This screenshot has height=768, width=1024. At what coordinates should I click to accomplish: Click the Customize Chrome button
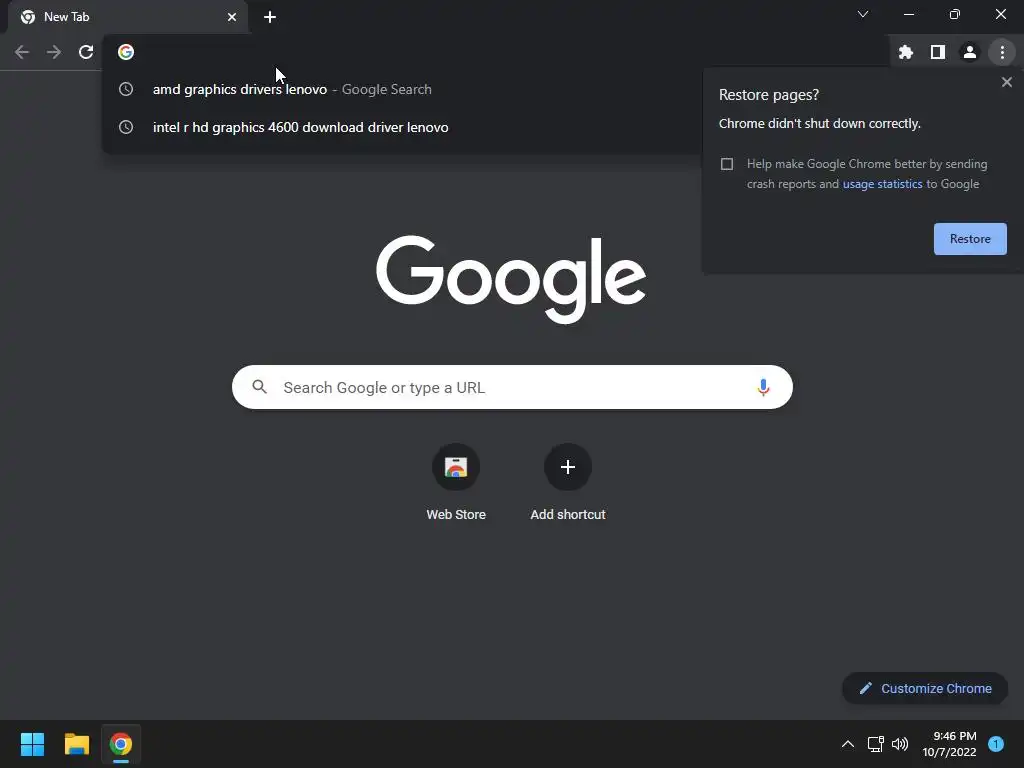(x=925, y=688)
